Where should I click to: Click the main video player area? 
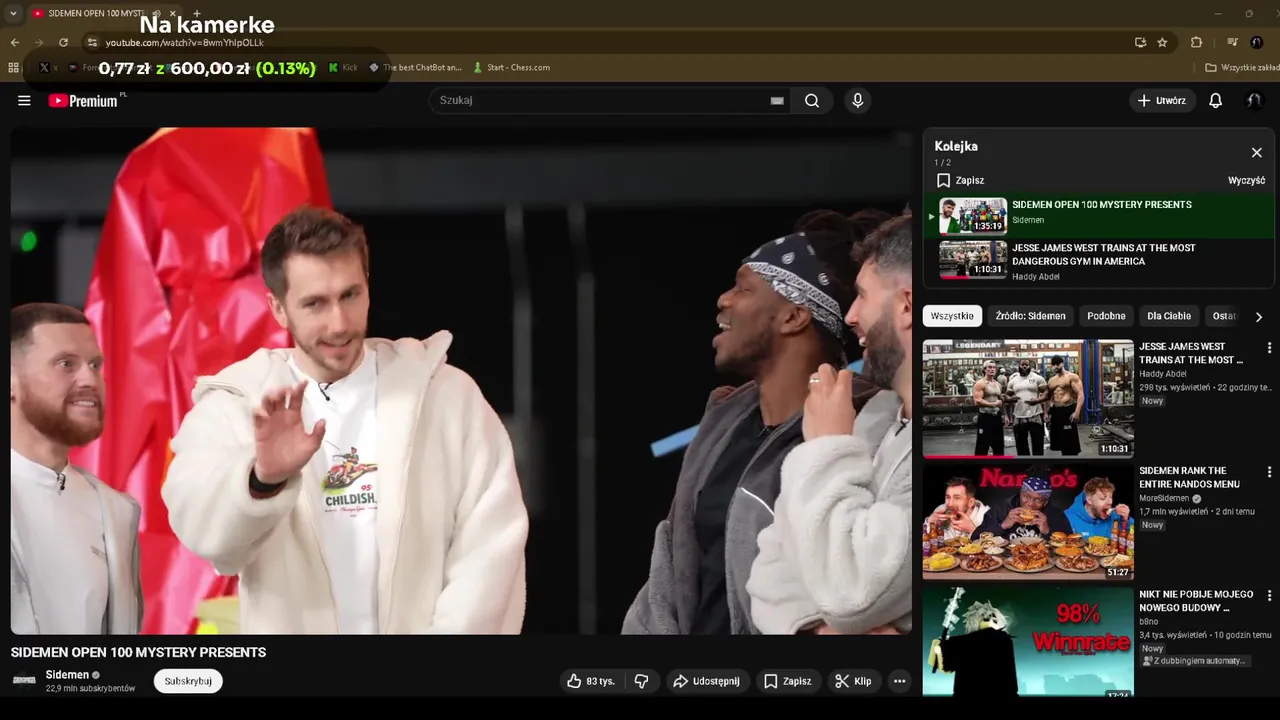pos(461,380)
